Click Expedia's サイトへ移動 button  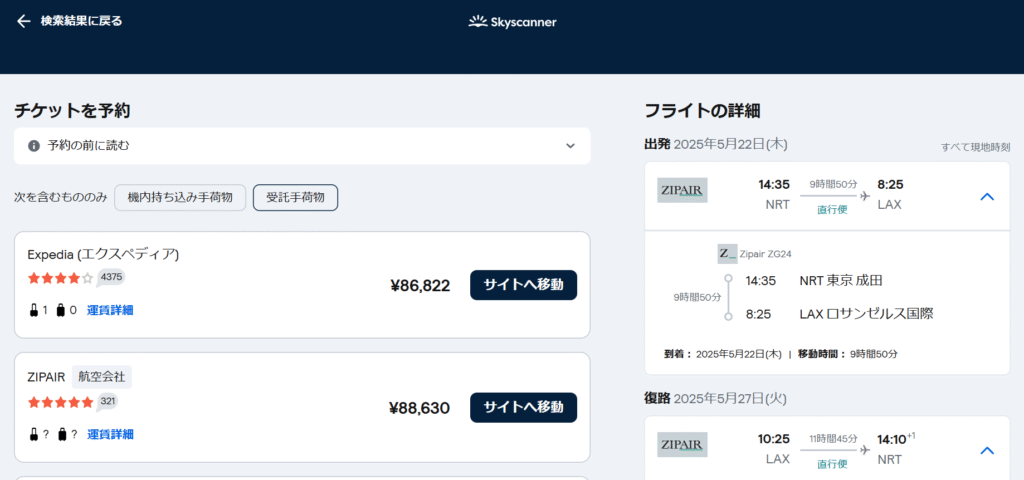tap(523, 285)
